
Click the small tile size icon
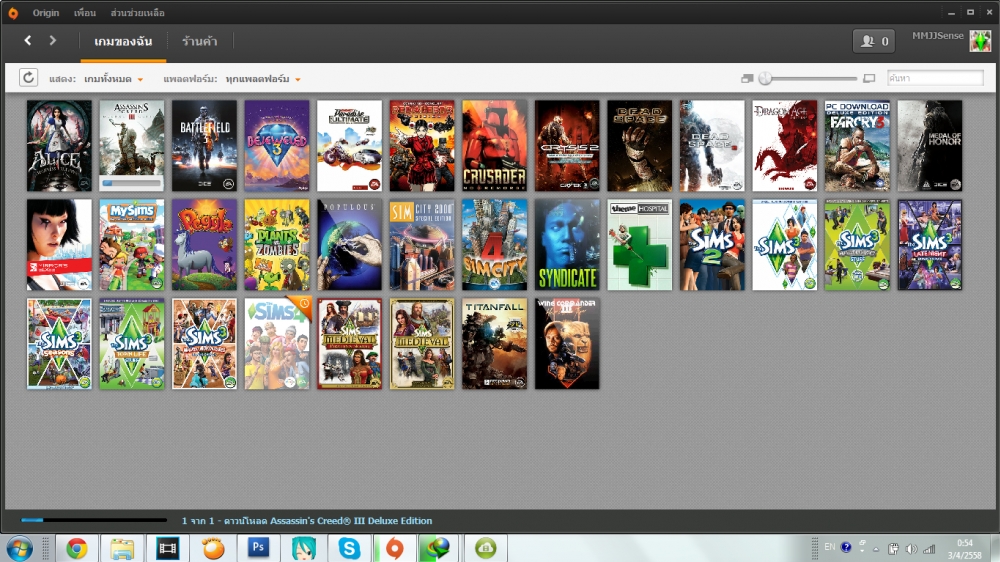747,78
